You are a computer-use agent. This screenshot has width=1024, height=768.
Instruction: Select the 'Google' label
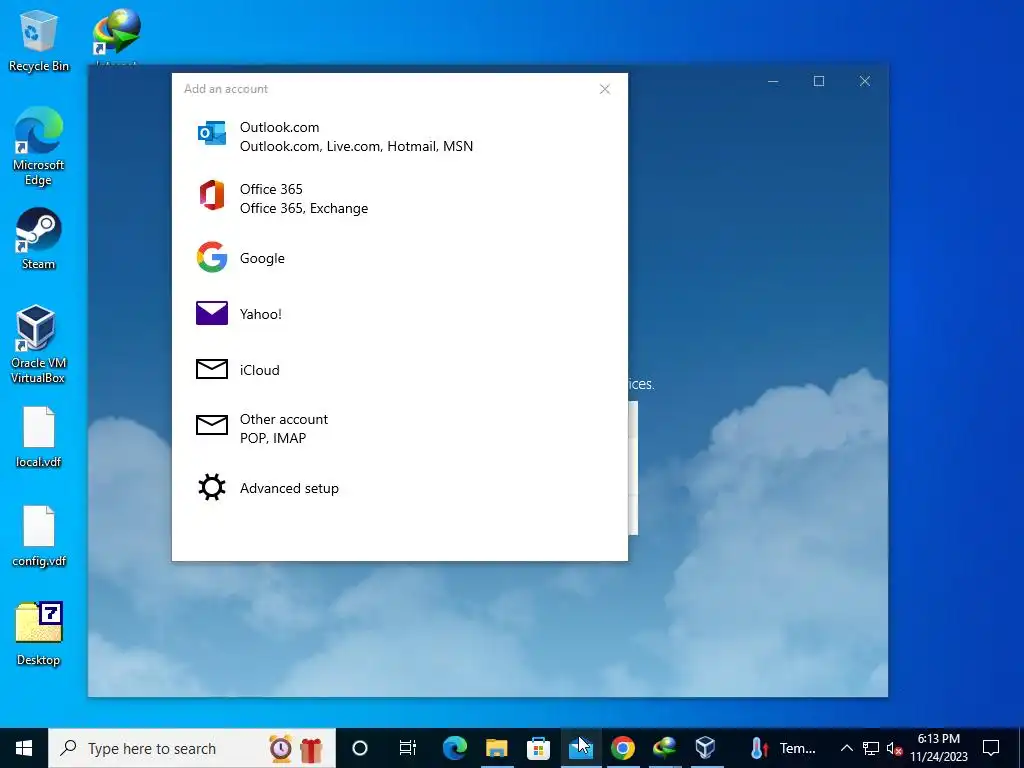point(262,258)
